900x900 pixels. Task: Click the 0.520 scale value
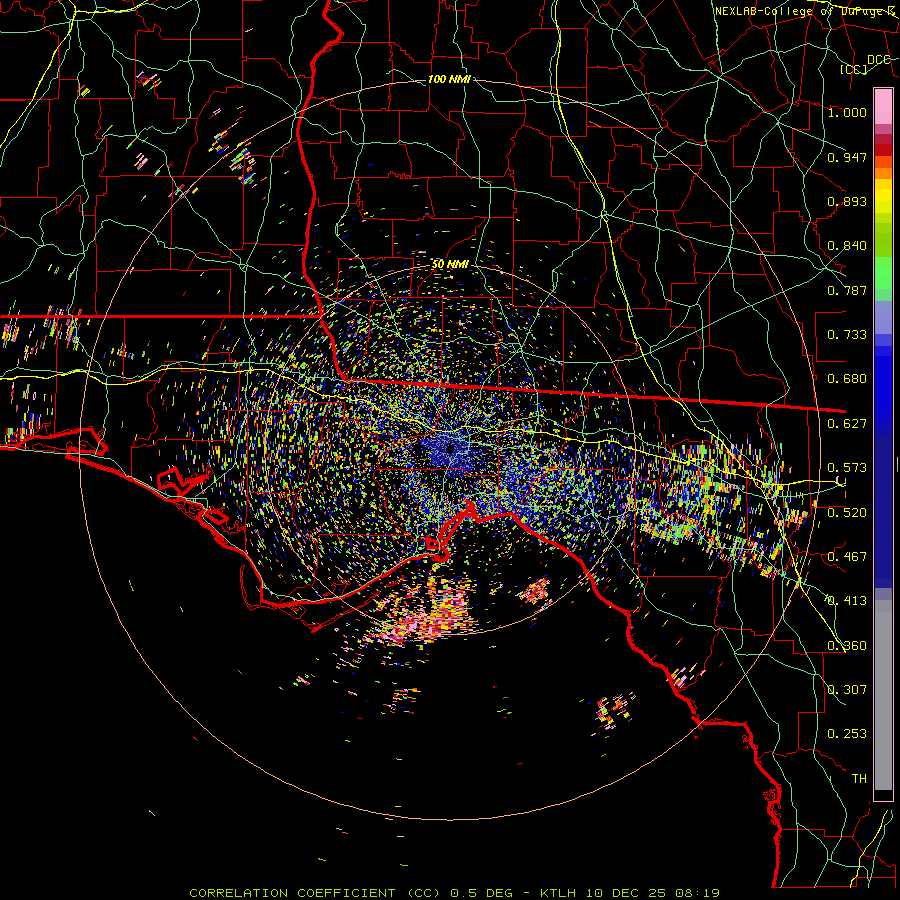pyautogui.click(x=847, y=513)
